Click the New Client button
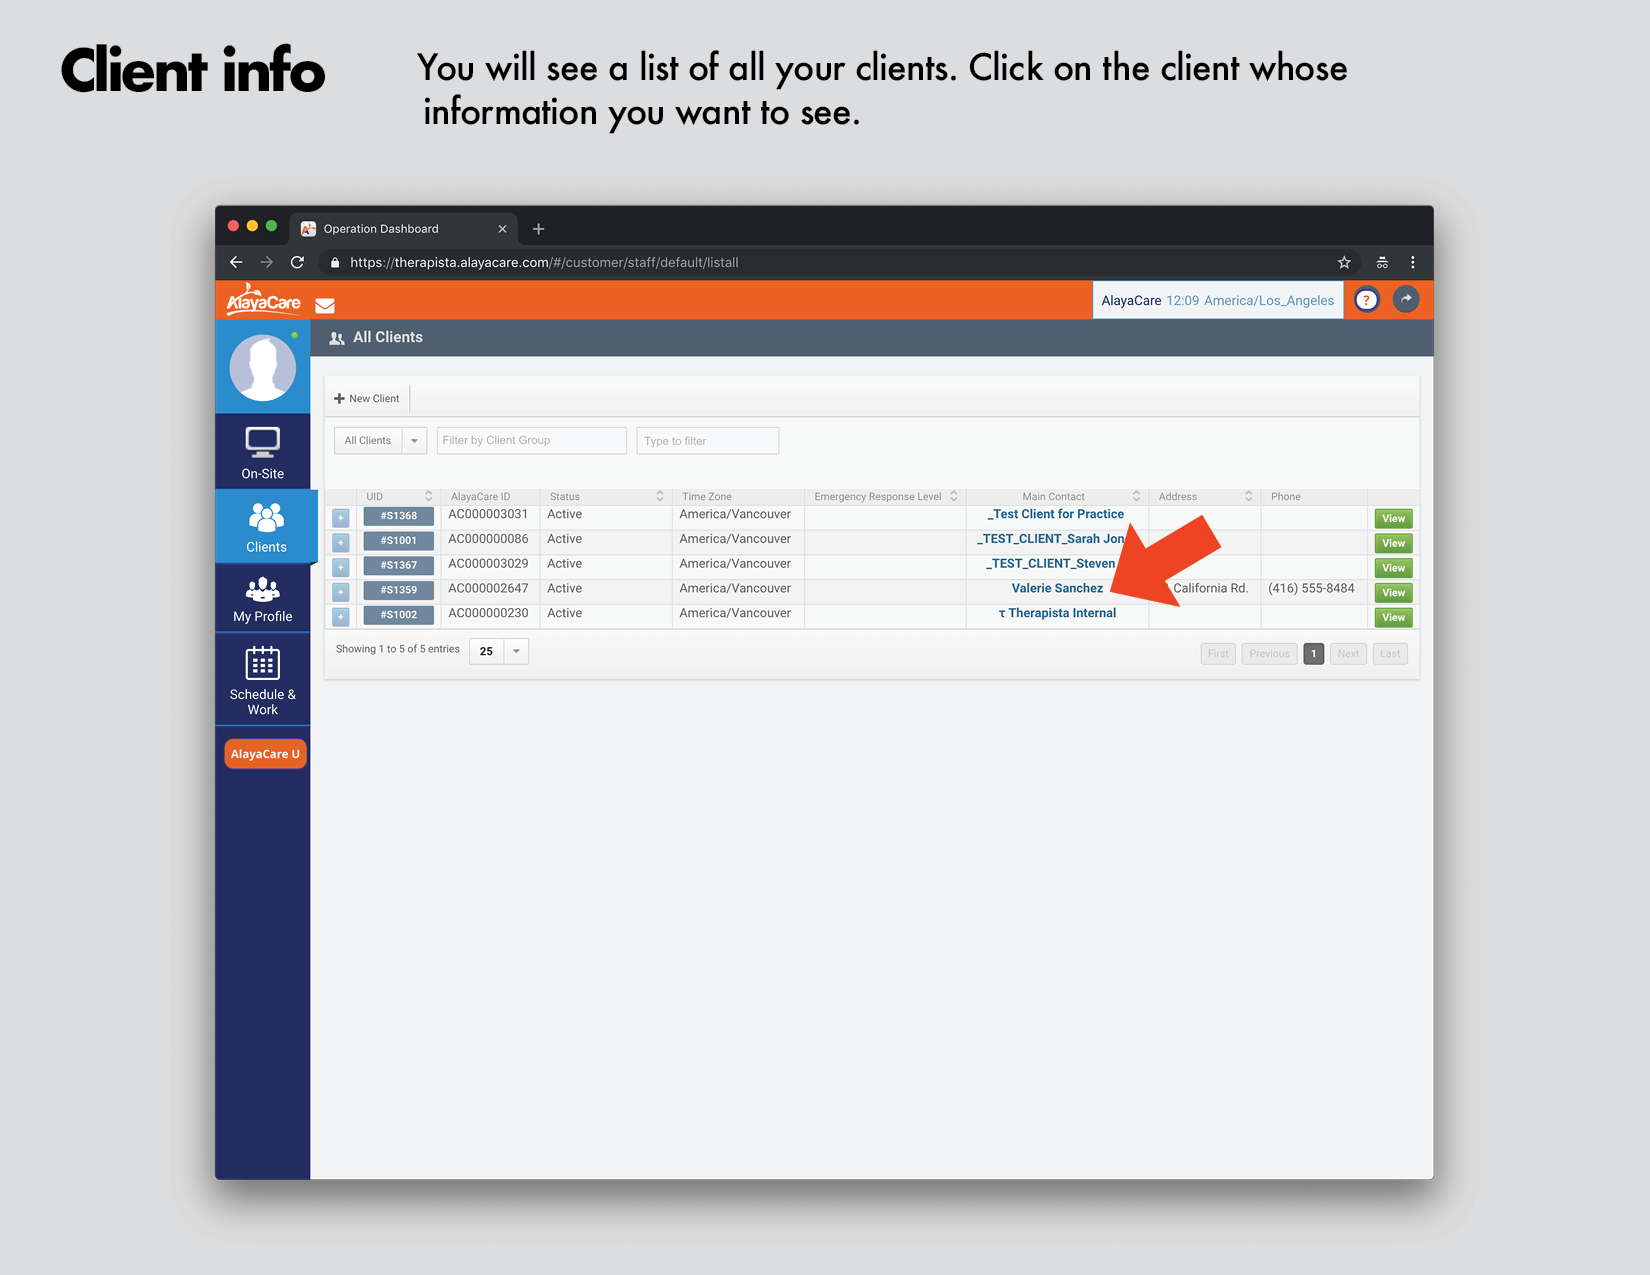 click(367, 398)
